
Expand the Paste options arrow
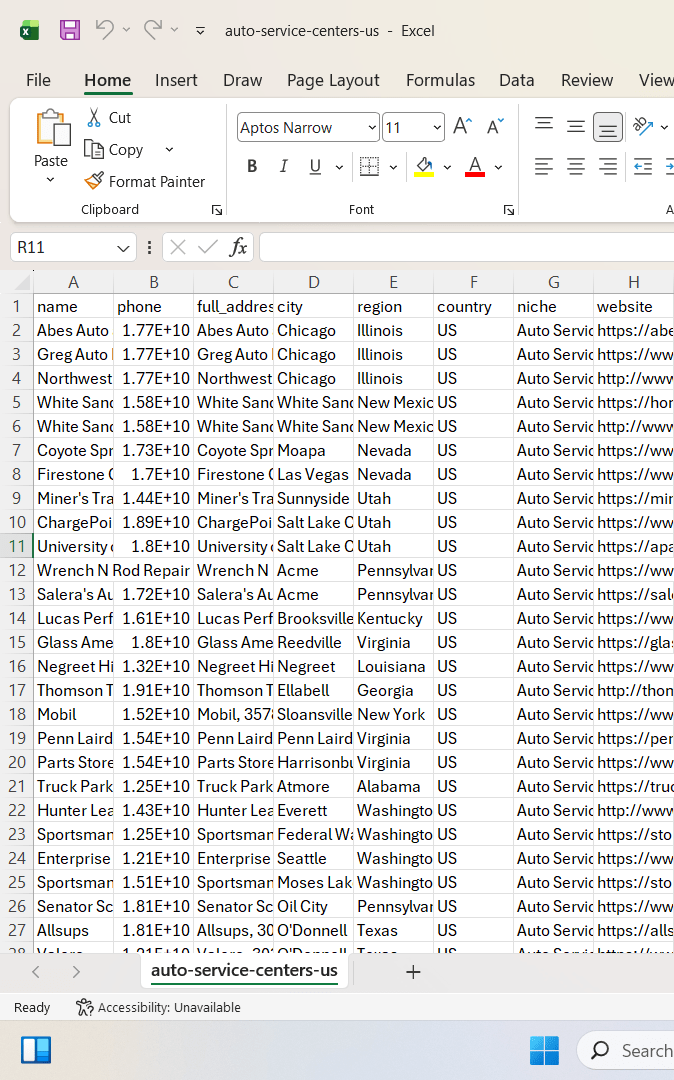tap(50, 180)
